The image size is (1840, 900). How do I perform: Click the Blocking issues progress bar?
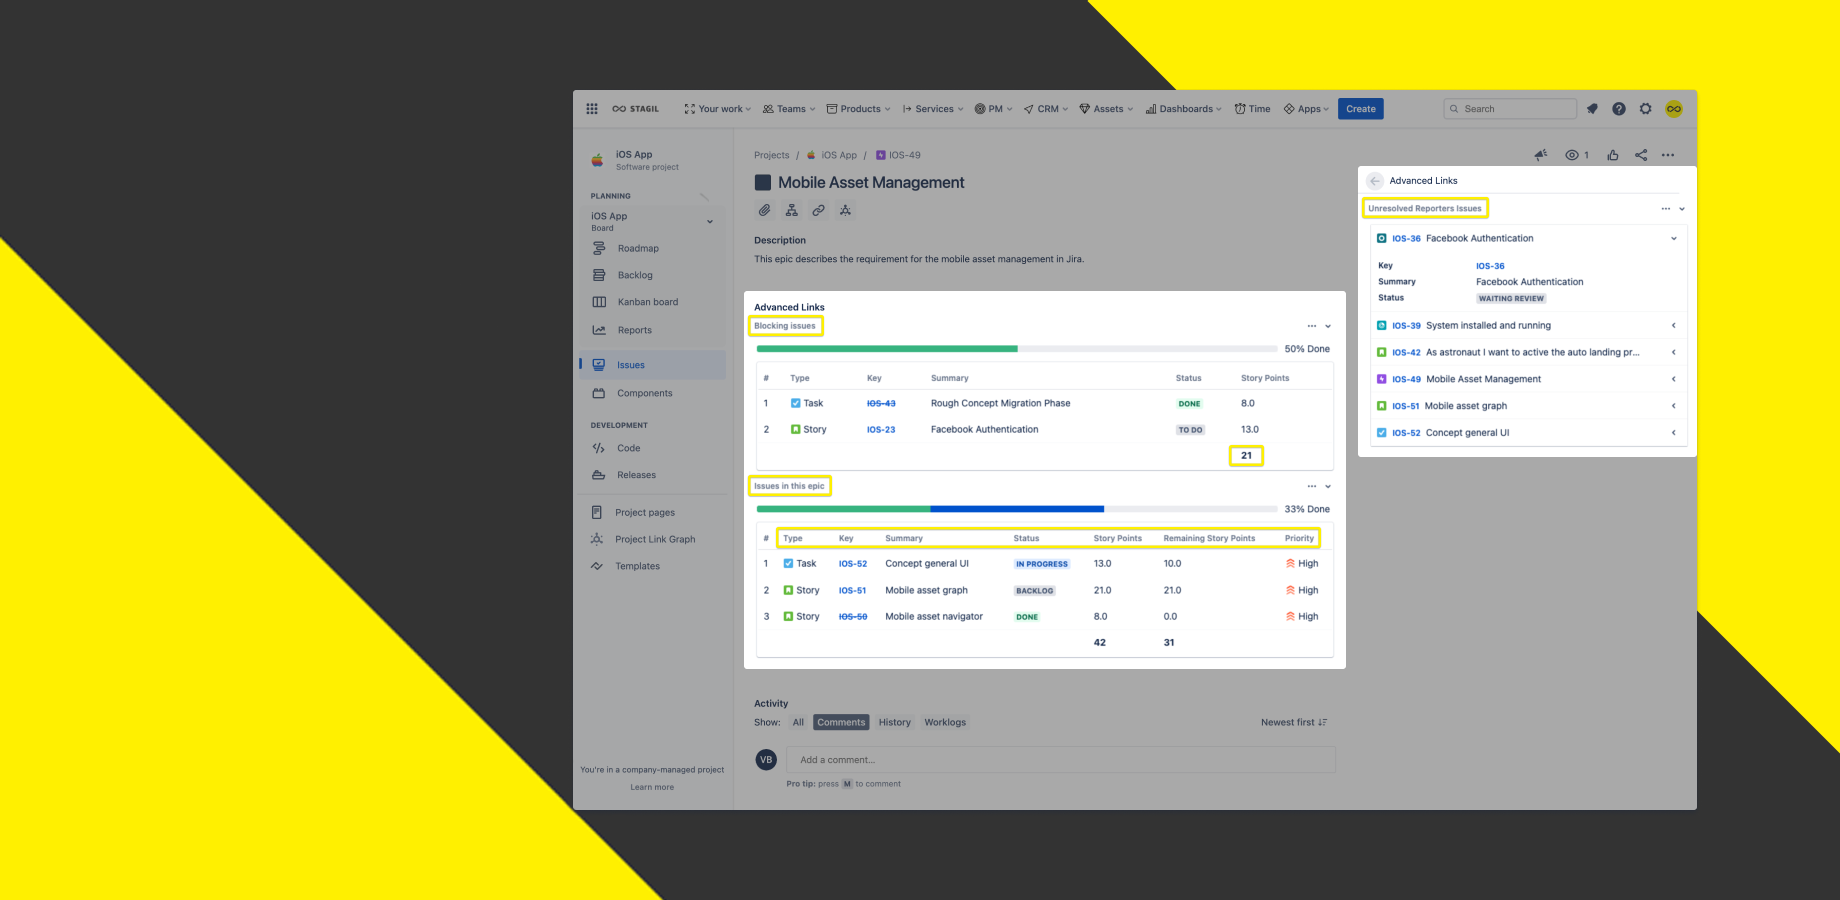pyautogui.click(x=1016, y=349)
